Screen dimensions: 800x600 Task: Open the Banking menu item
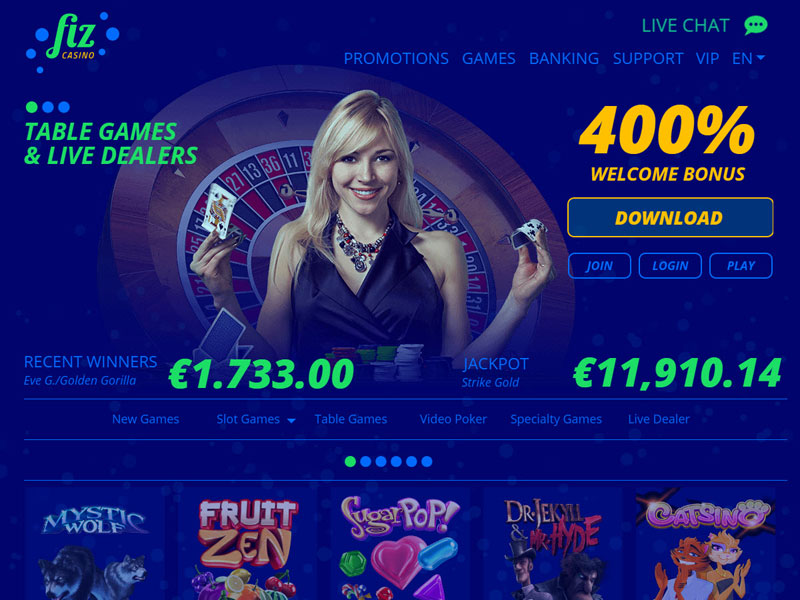564,58
